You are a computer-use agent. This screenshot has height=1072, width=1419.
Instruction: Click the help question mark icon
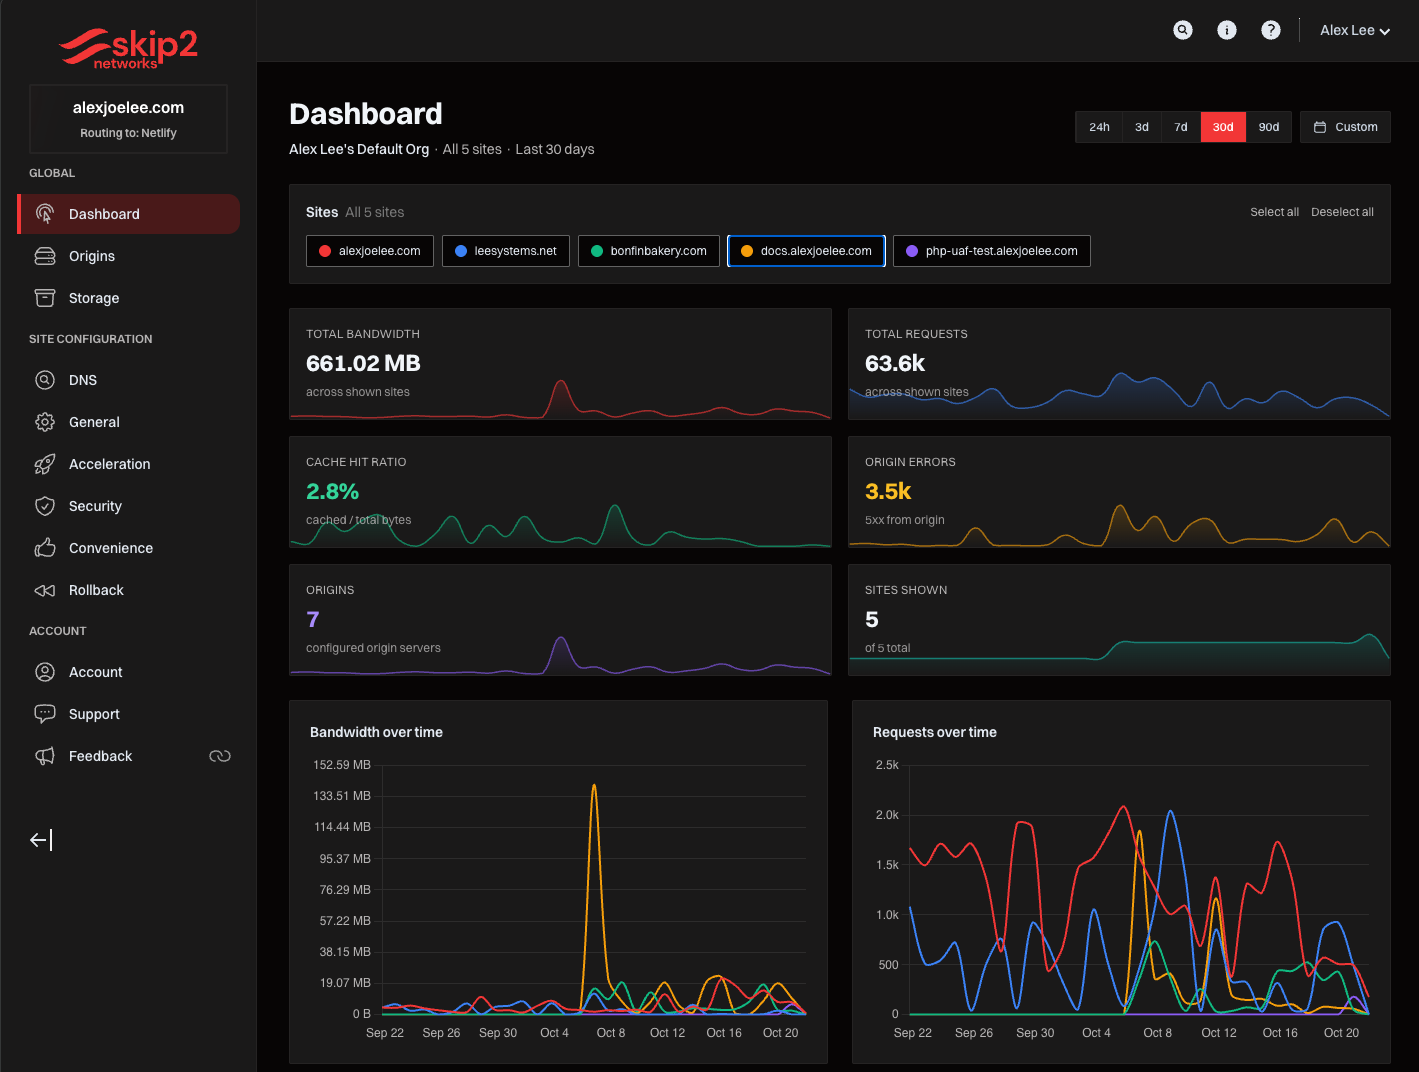[1271, 30]
